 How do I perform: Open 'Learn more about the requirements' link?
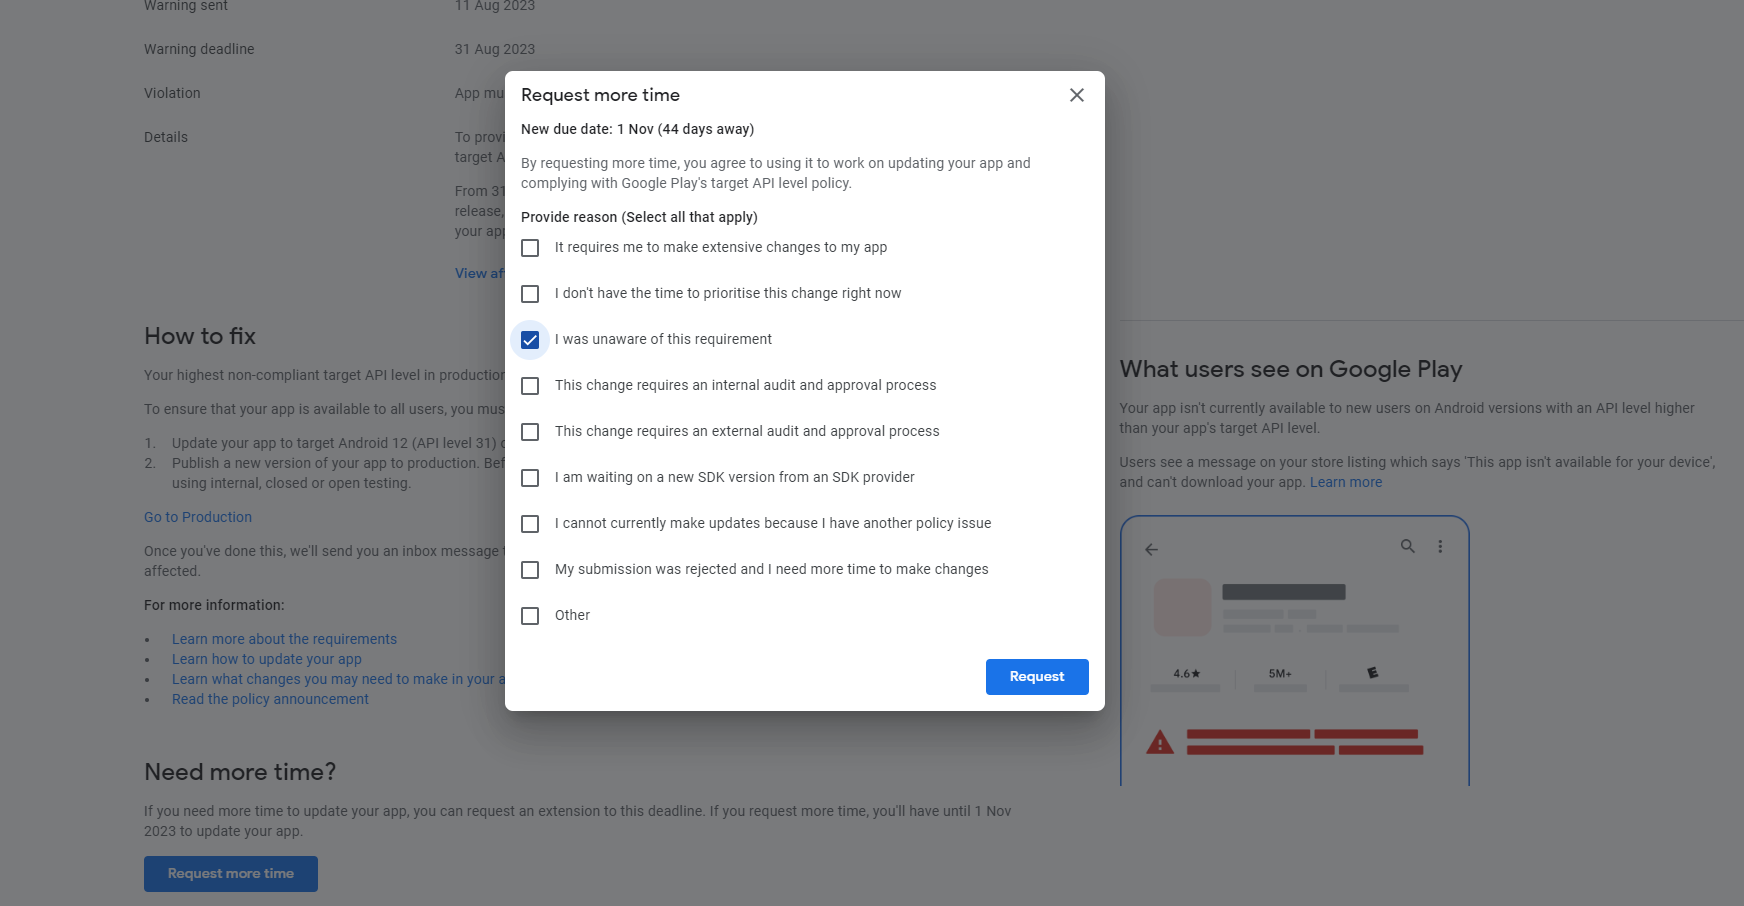point(284,638)
